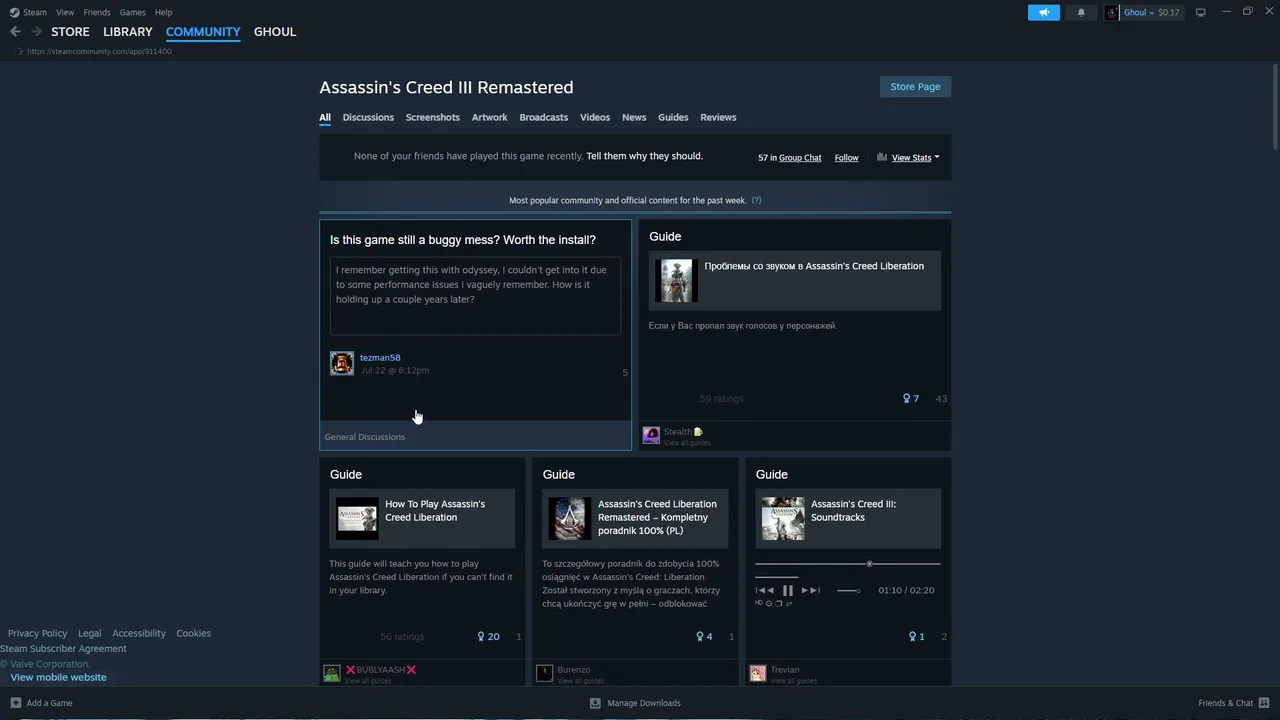
Task: Click the stats bar-chart icon
Action: [882, 157]
